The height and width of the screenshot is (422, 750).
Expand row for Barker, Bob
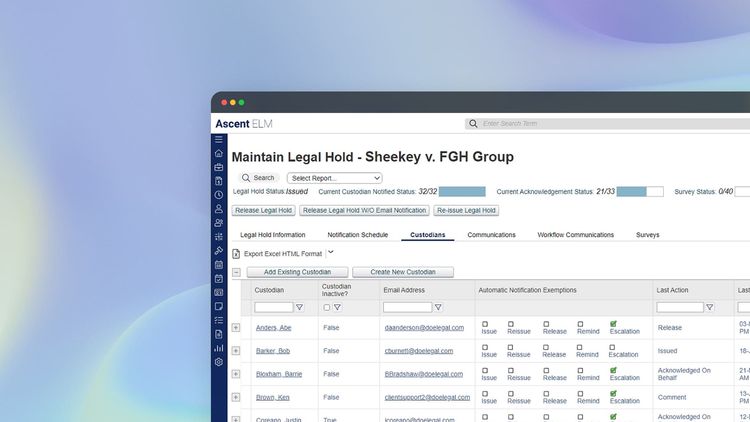coord(236,351)
